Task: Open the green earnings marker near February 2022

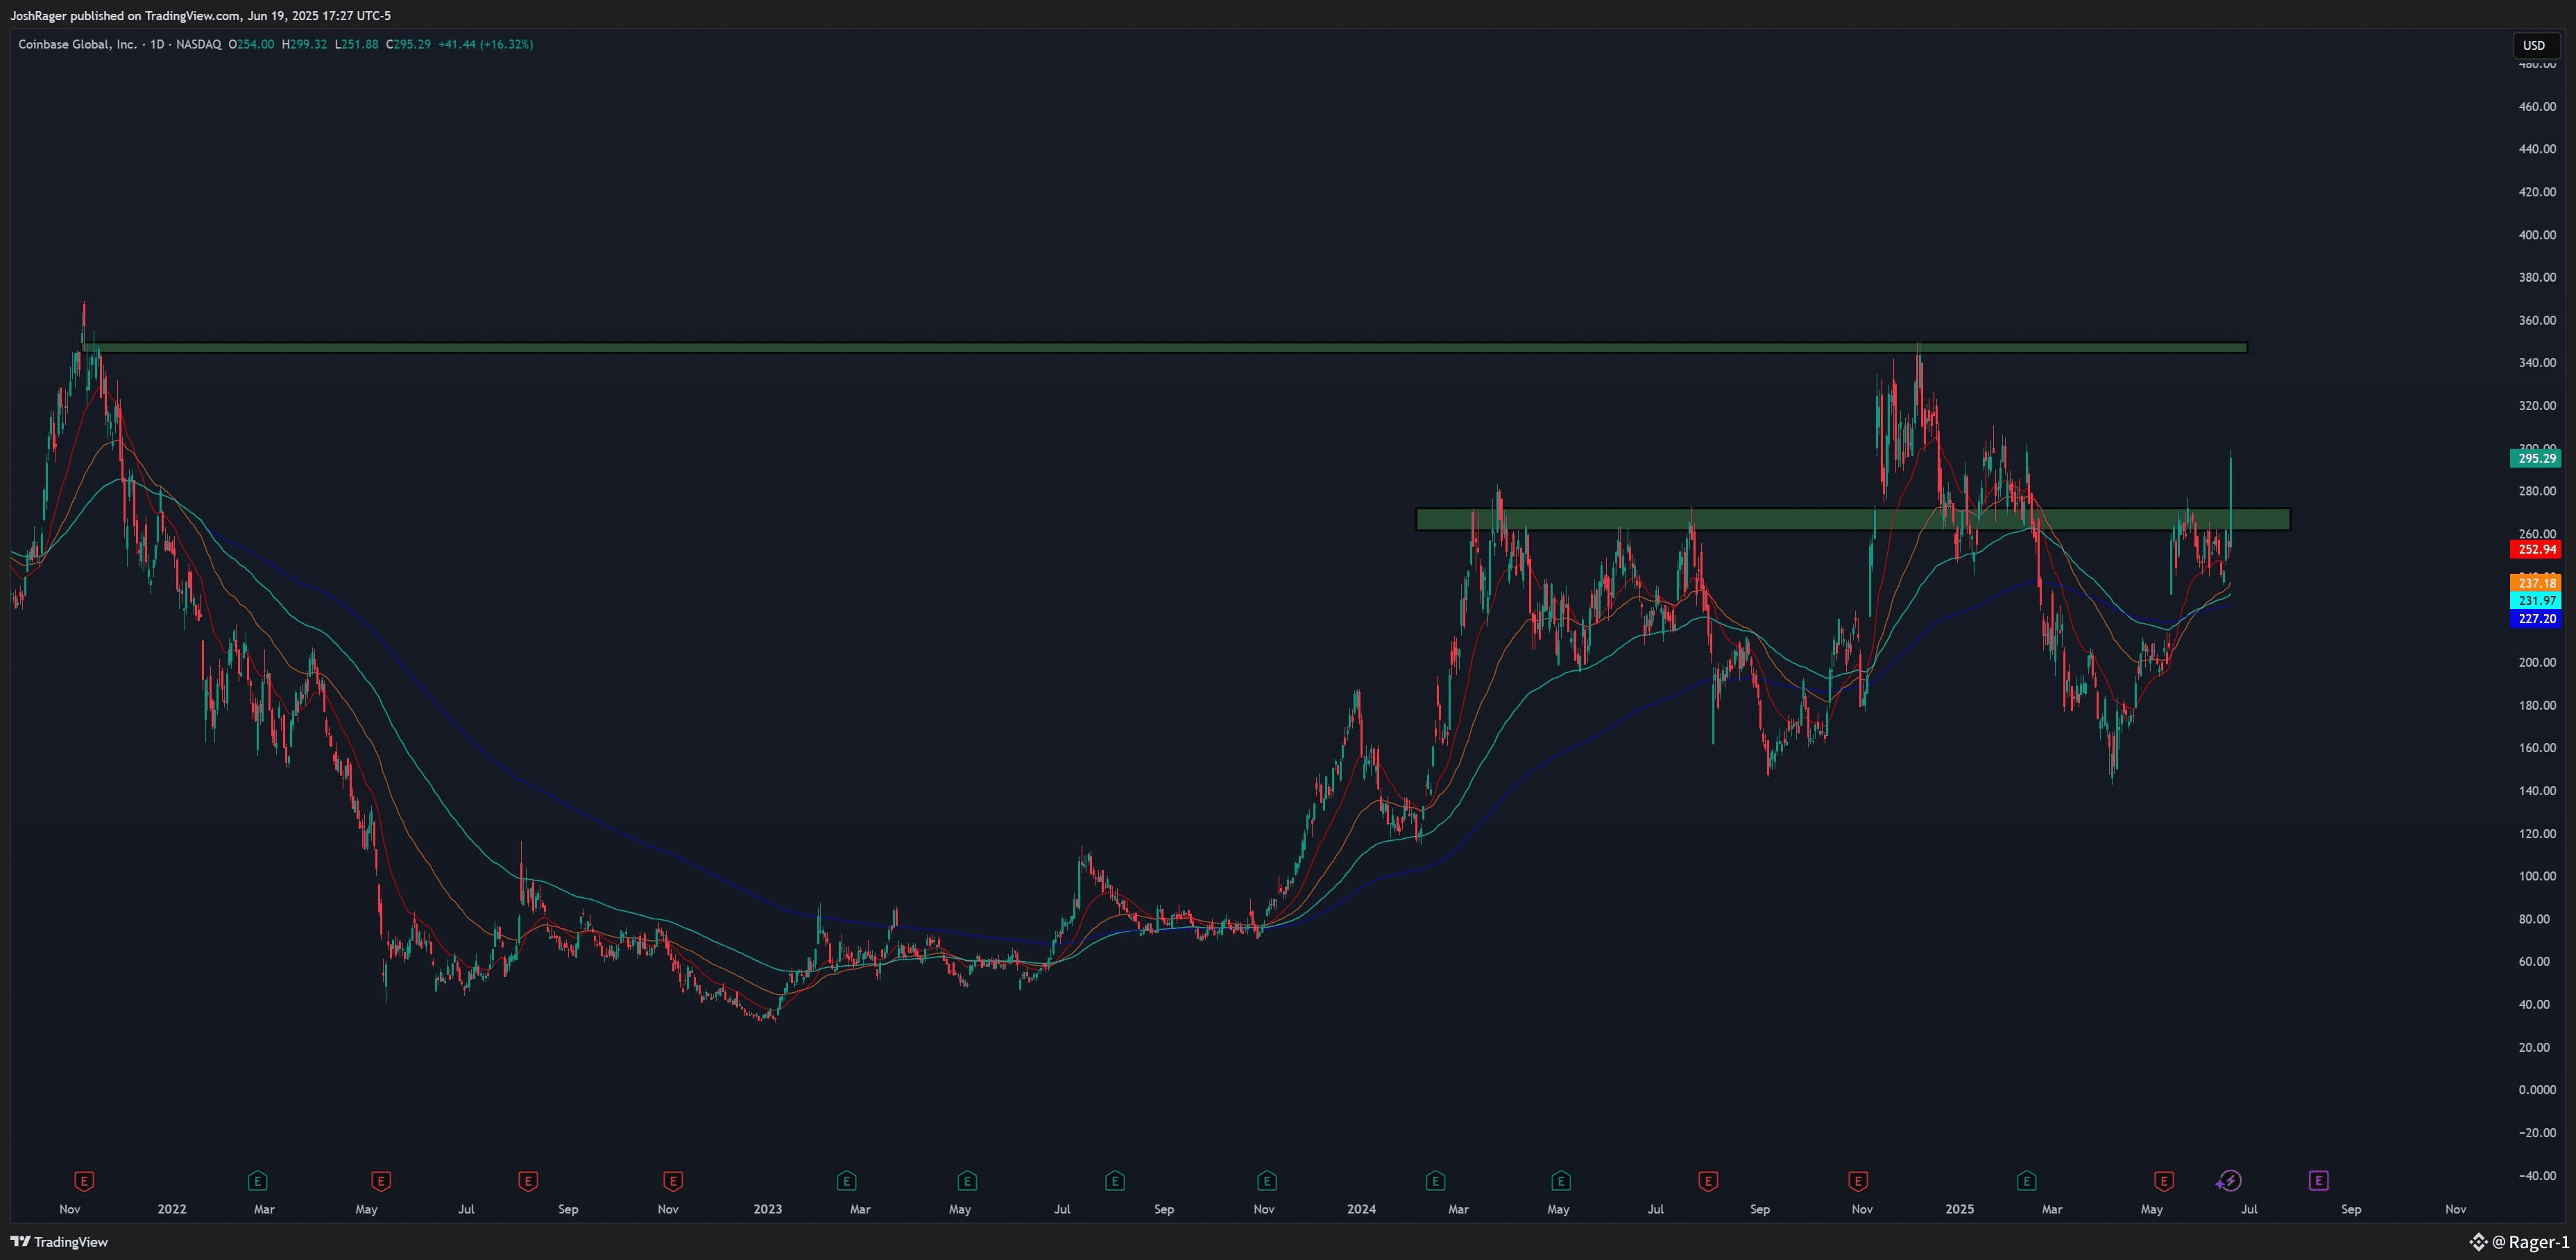Action: [x=257, y=1181]
